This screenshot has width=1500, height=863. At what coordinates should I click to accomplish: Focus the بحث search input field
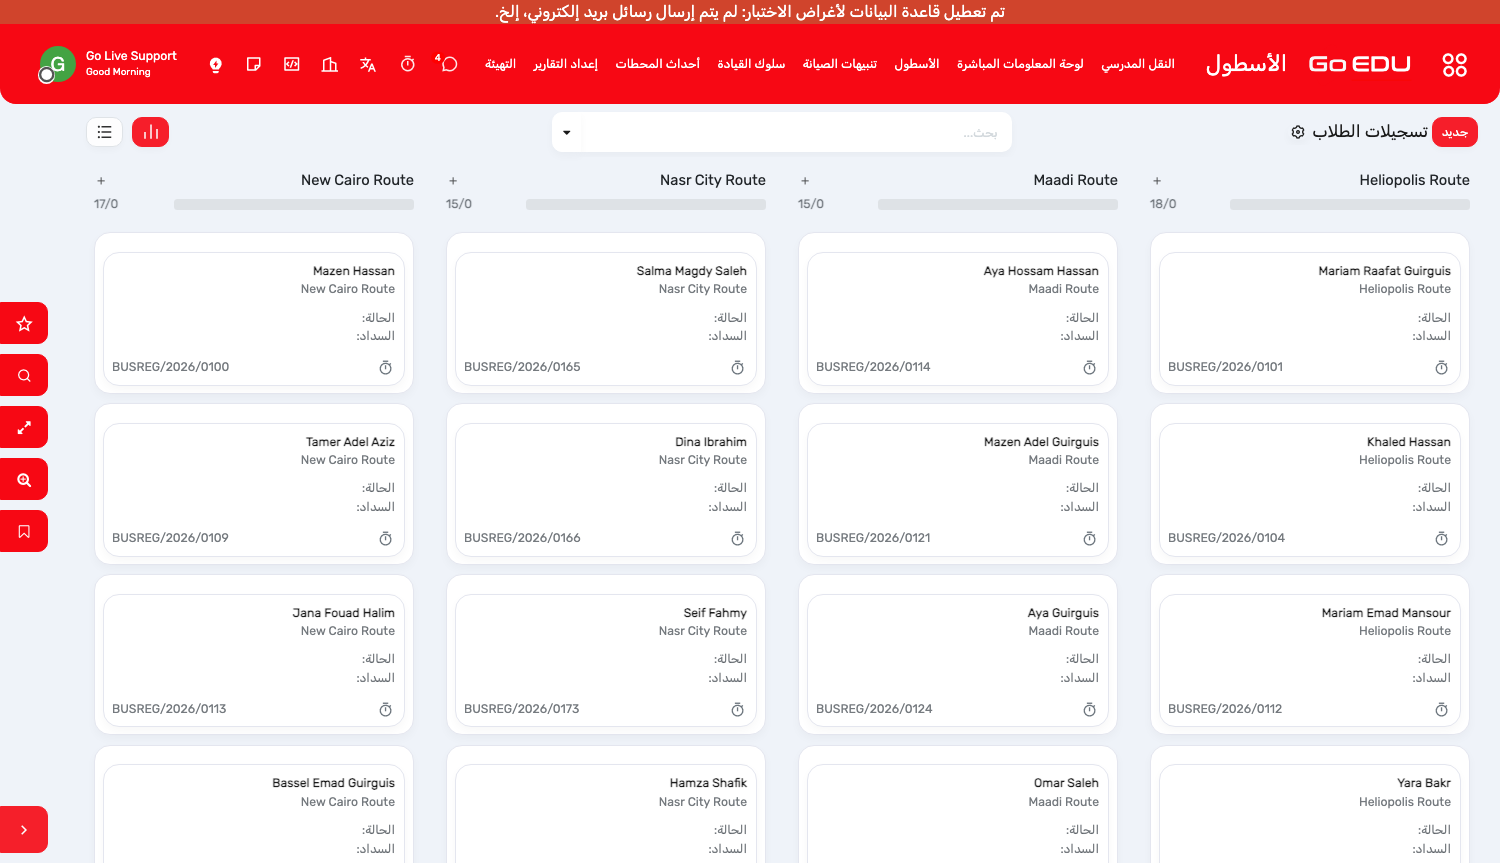[x=795, y=133]
